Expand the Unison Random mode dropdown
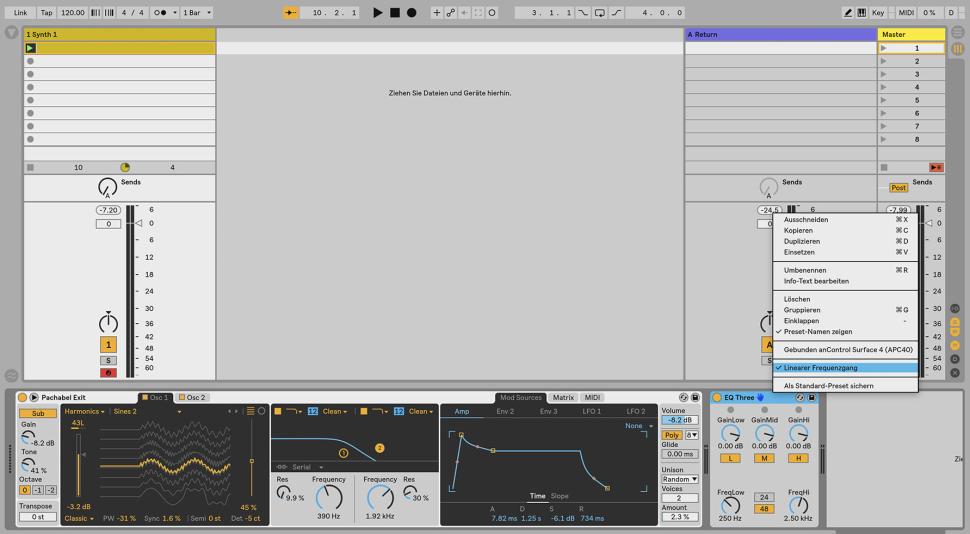Screen dimensions: 970x534 679,478
